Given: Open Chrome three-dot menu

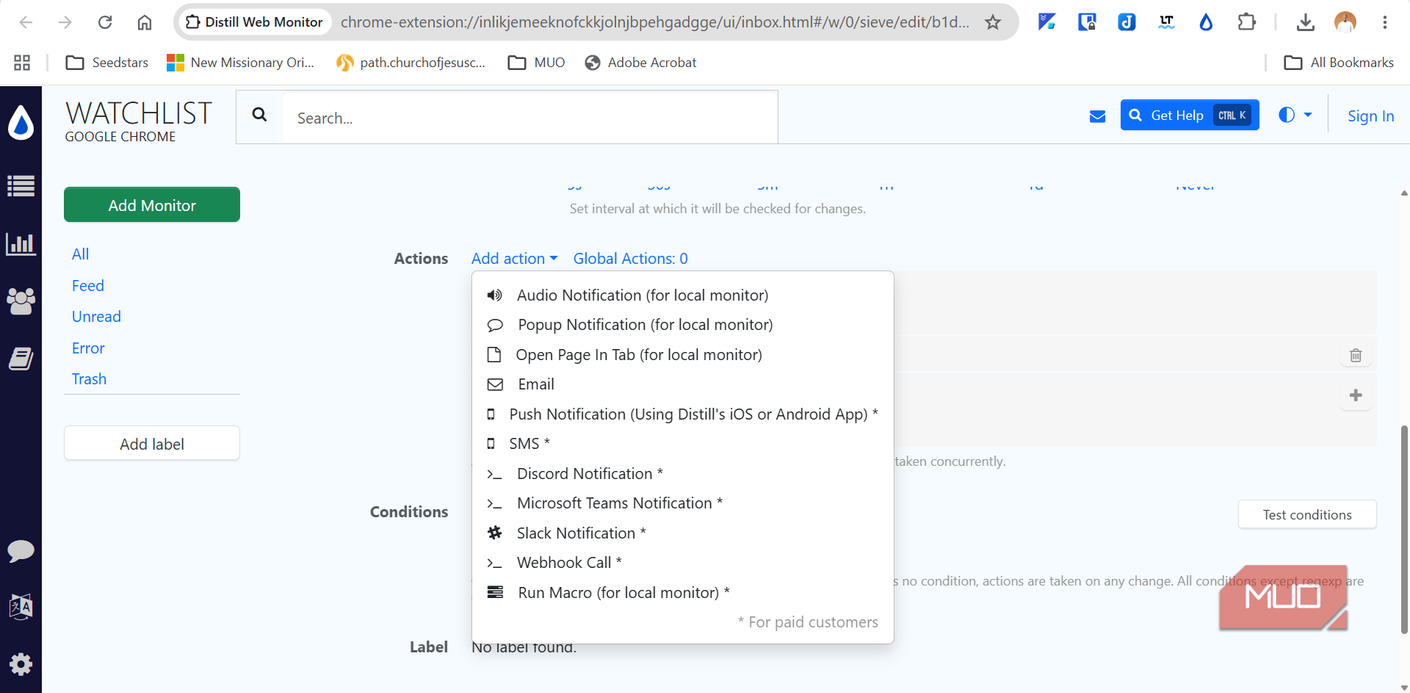Looking at the screenshot, I should point(1385,22).
